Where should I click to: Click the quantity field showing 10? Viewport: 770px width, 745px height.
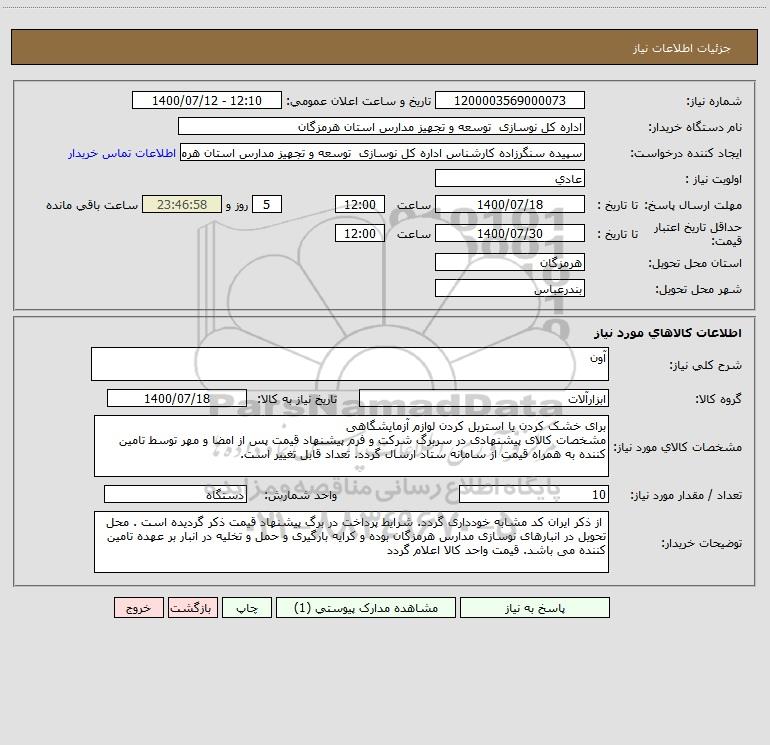[534, 495]
